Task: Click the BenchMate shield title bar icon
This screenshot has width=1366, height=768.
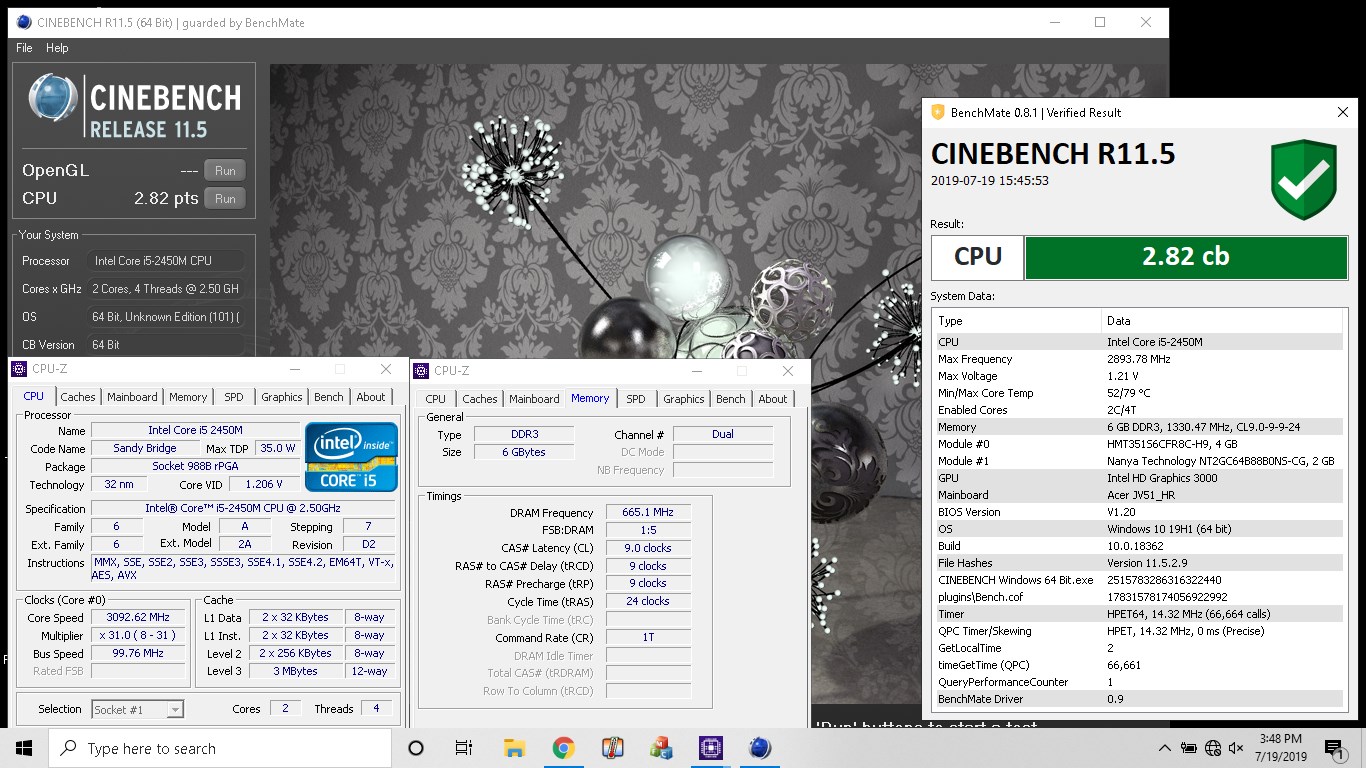Action: click(937, 112)
